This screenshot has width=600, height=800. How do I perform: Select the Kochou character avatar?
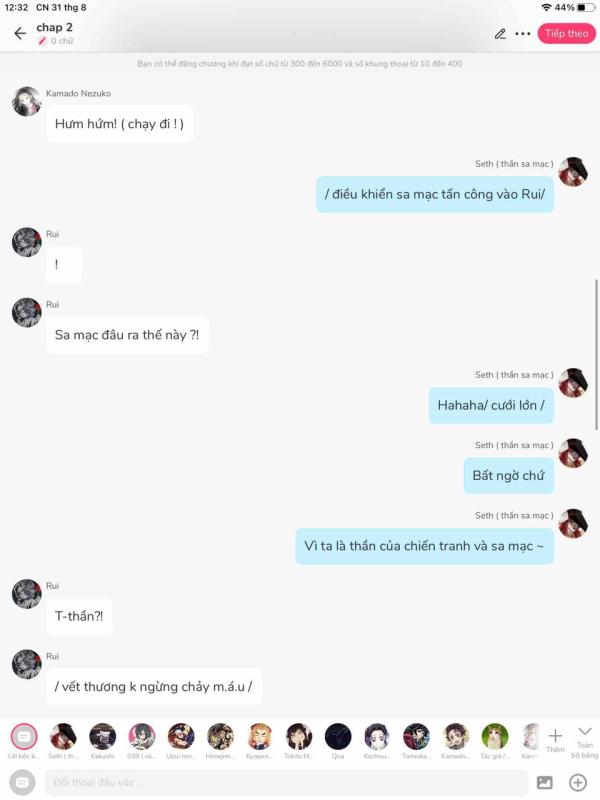click(377, 736)
